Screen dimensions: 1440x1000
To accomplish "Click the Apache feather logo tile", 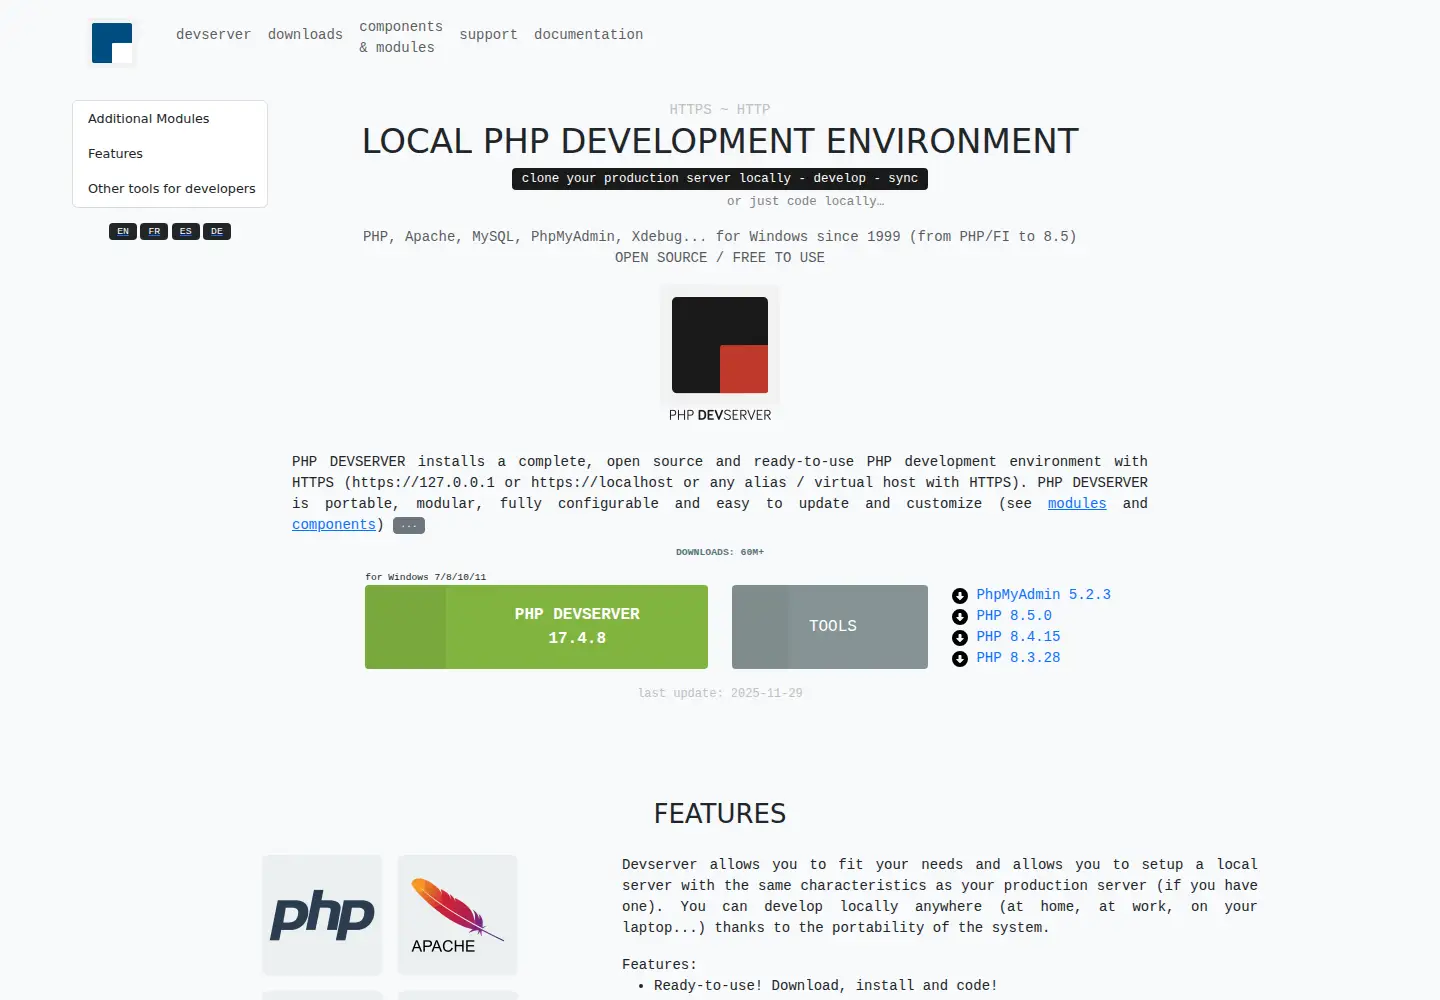I will 458,915.
